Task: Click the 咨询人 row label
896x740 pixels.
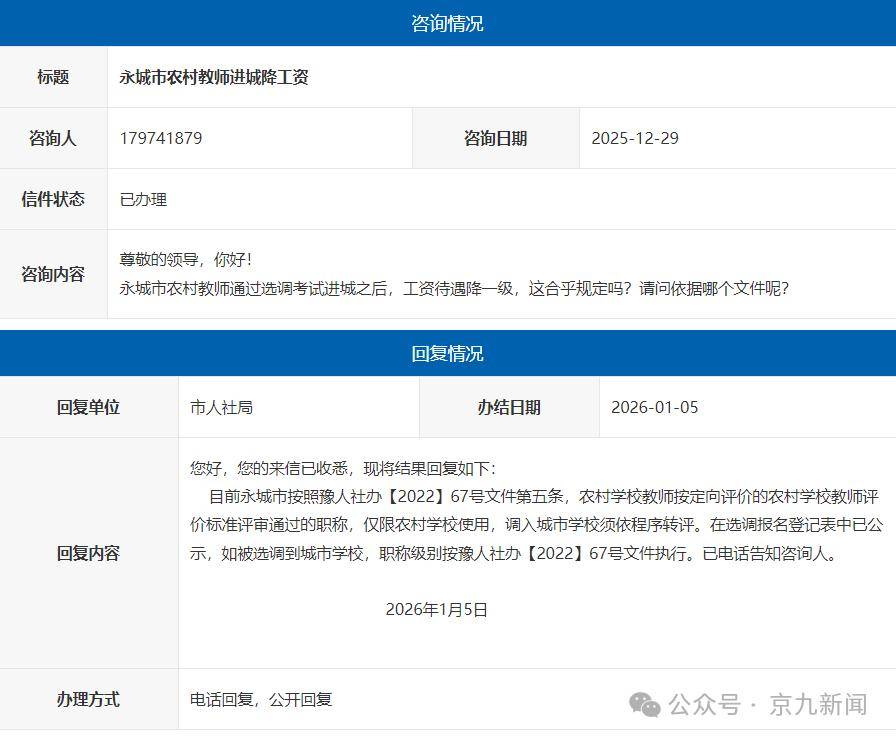Action: (53, 138)
